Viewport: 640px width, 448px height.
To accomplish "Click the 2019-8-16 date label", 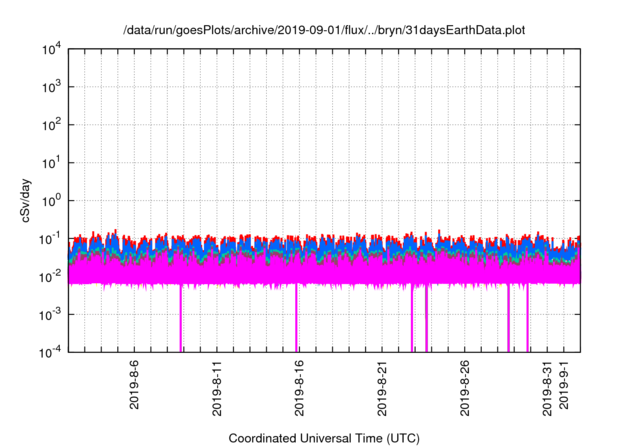I will (x=299, y=388).
